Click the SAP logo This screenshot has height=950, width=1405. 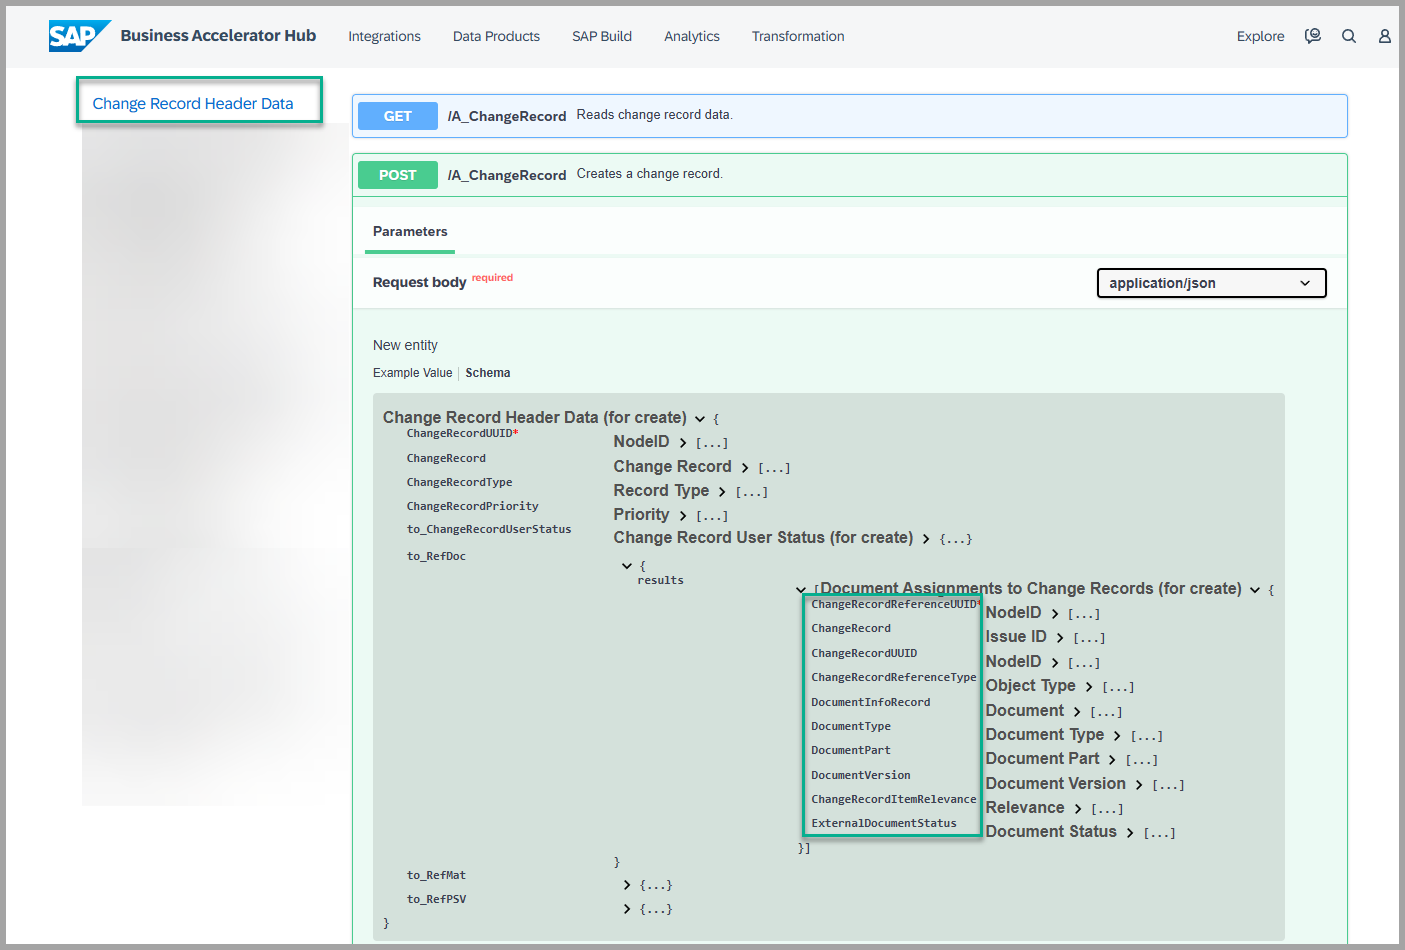(x=77, y=36)
